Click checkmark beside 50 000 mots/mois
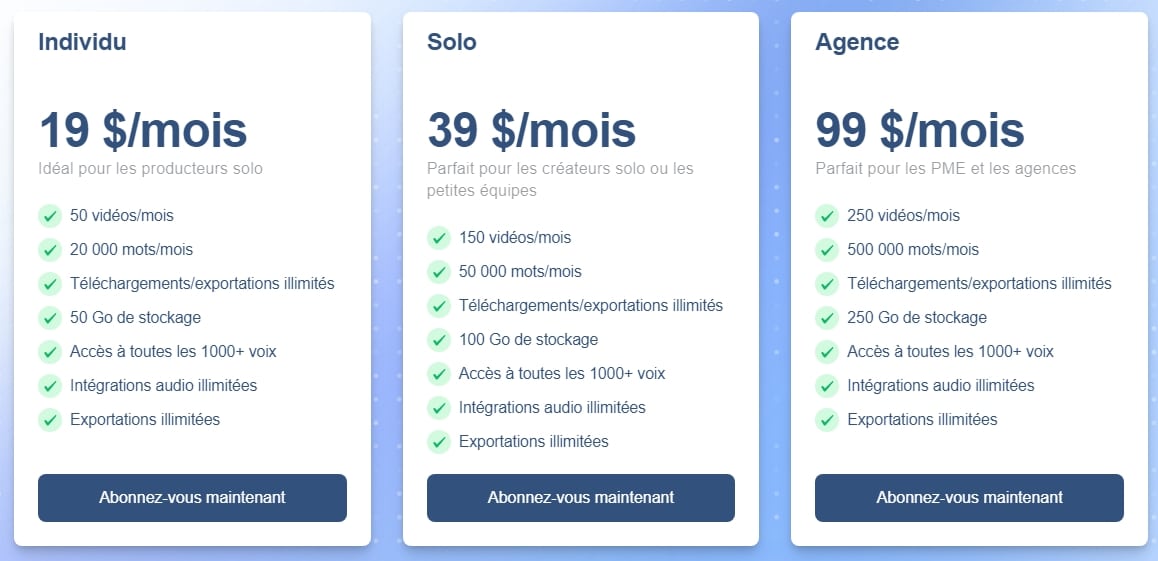 [x=439, y=272]
